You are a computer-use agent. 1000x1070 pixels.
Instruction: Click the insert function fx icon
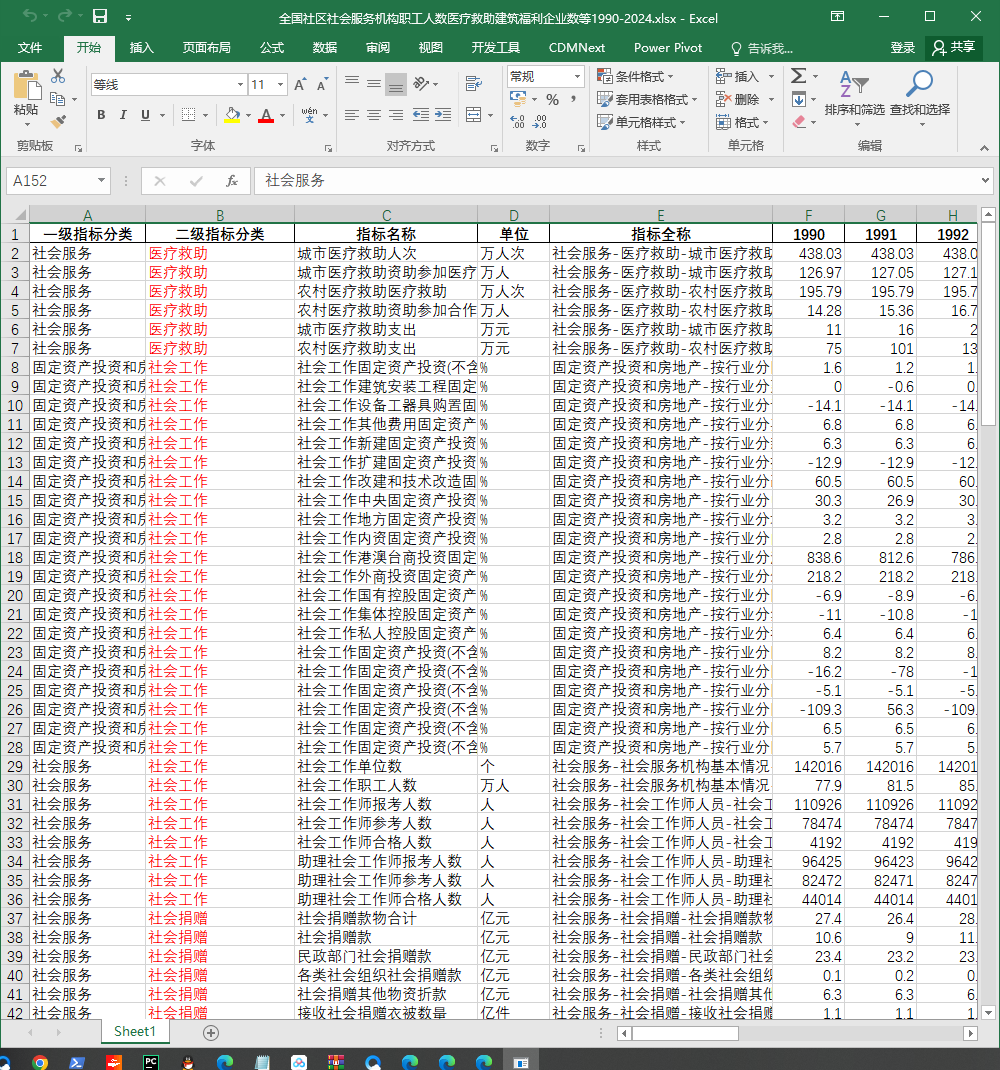(232, 181)
